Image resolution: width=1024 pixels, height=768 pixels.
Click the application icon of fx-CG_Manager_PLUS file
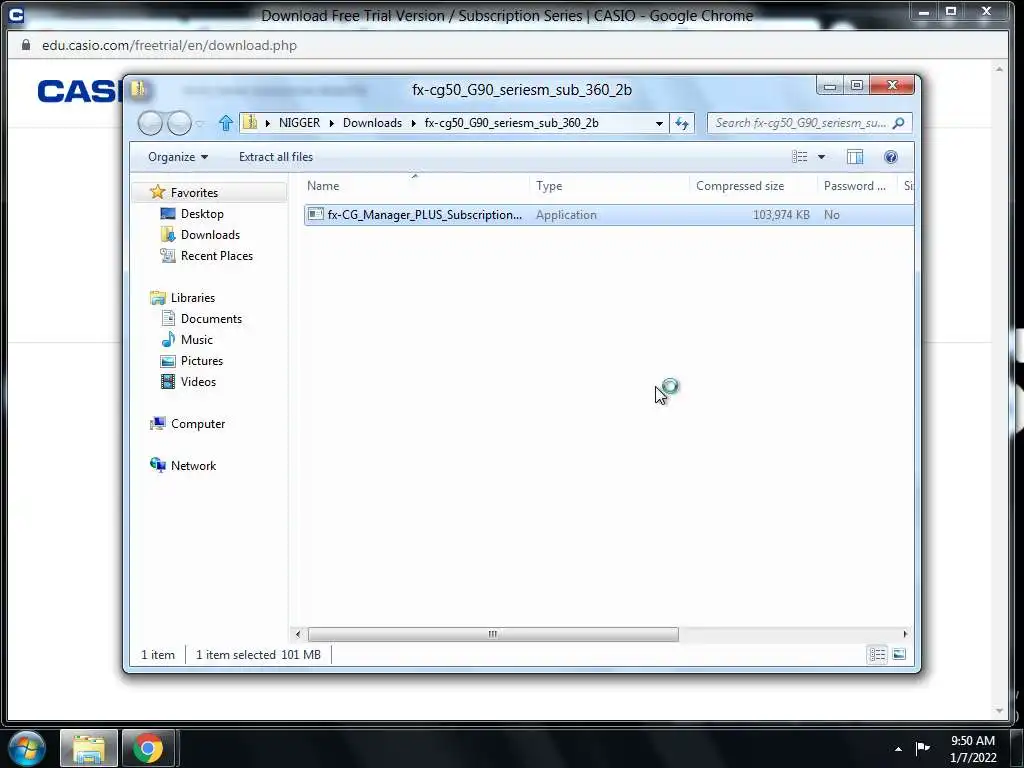[x=316, y=214]
